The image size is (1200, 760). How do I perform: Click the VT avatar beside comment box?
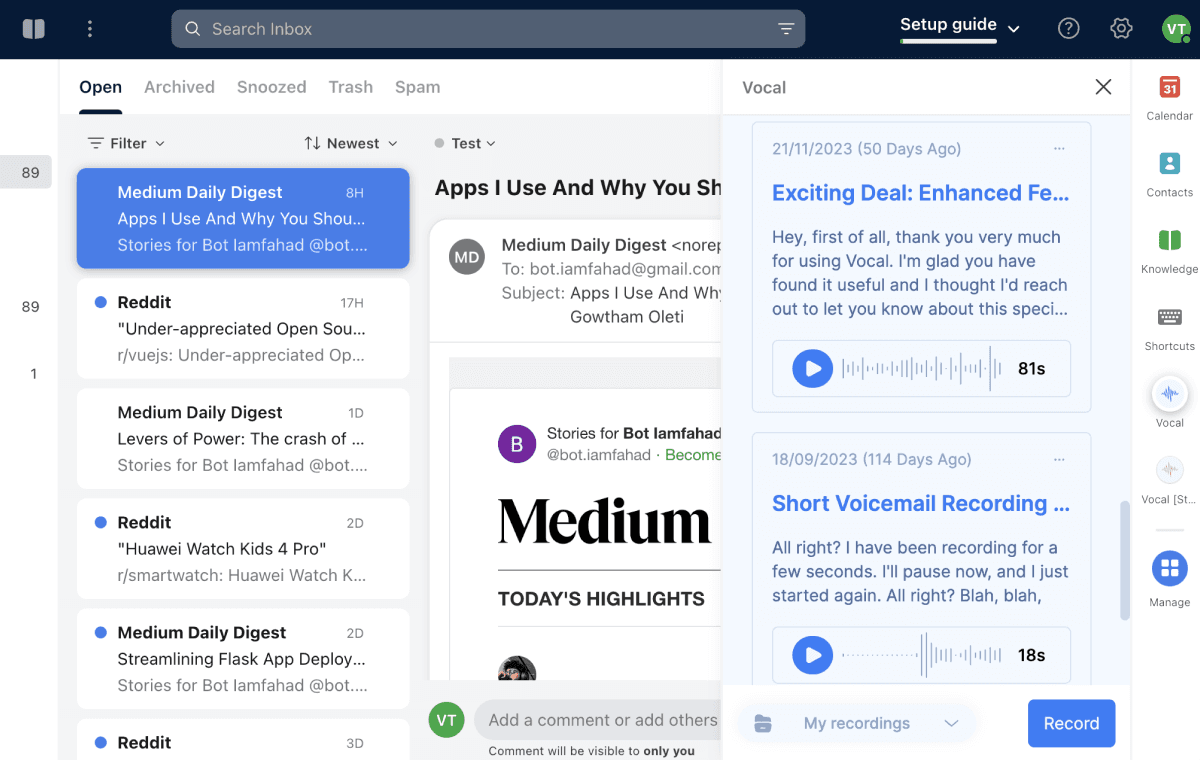click(447, 720)
